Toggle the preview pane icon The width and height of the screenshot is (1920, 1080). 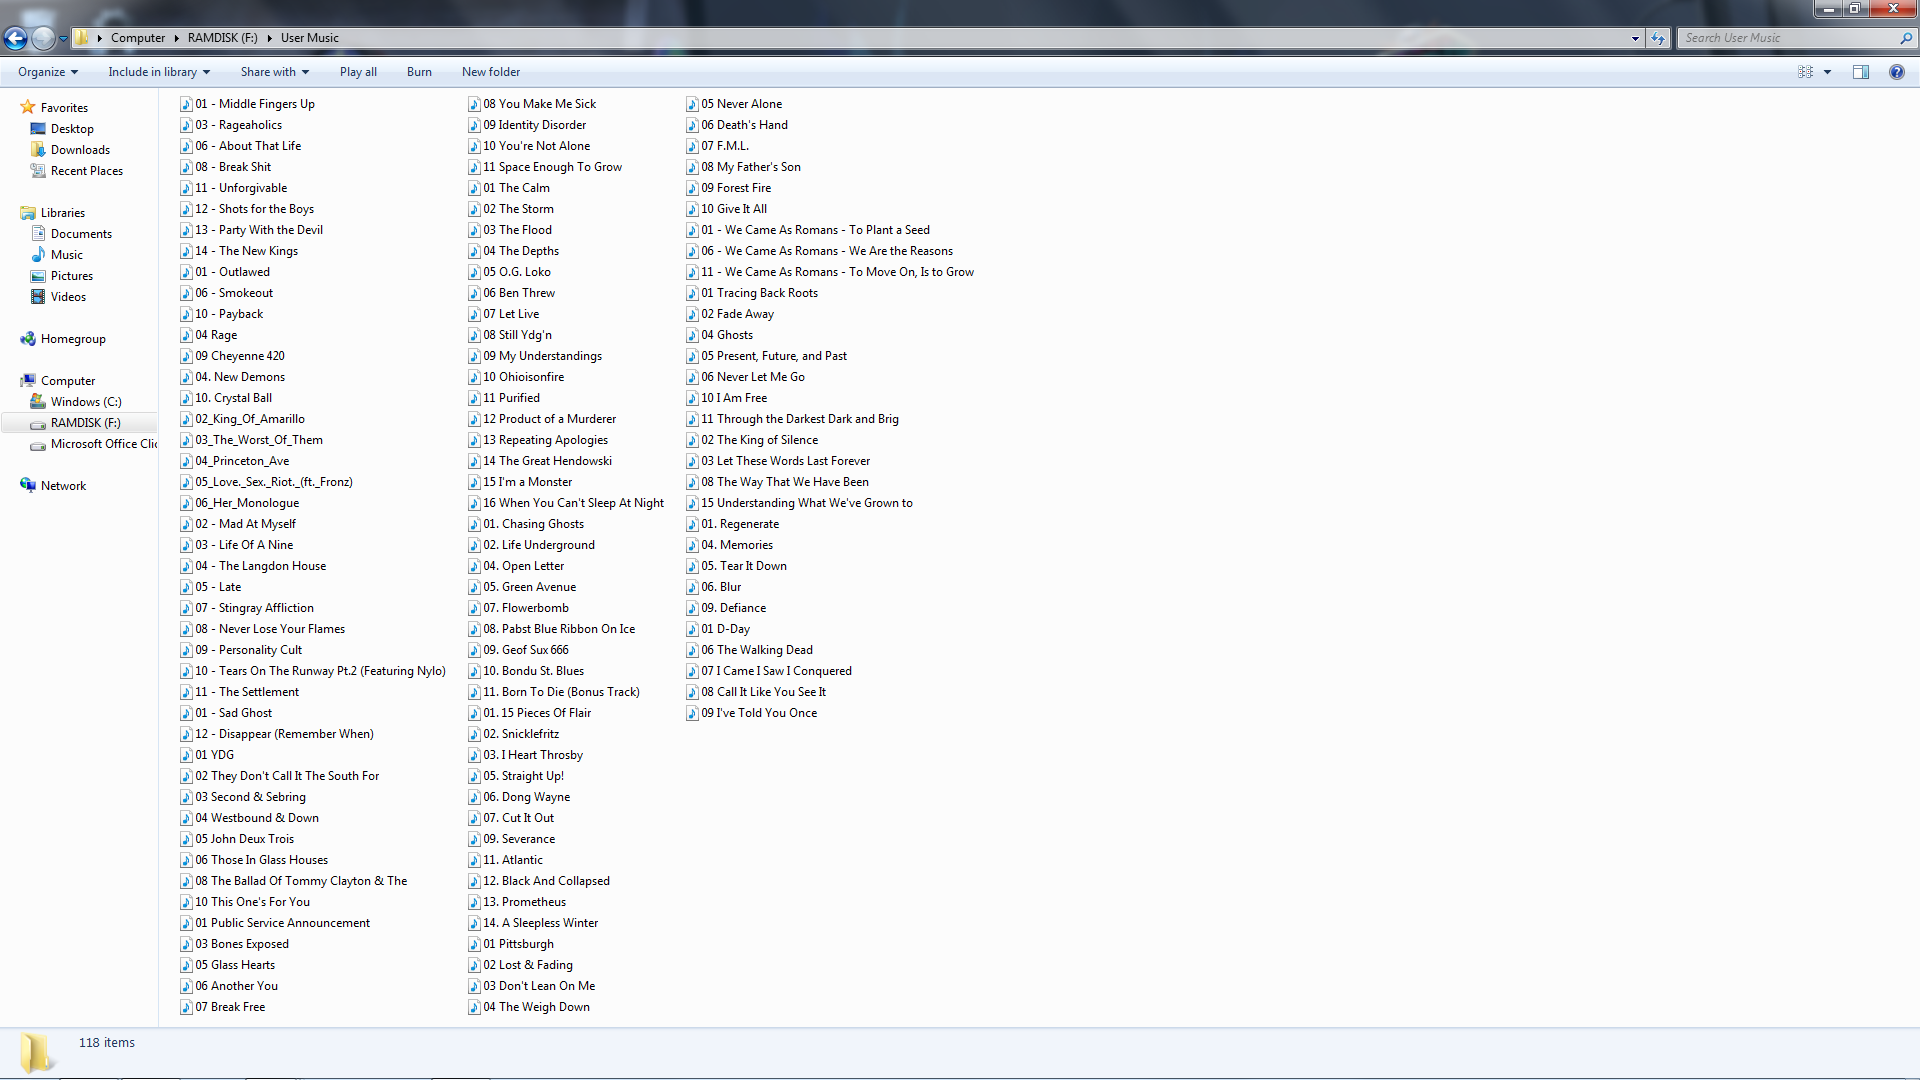[x=1860, y=72]
